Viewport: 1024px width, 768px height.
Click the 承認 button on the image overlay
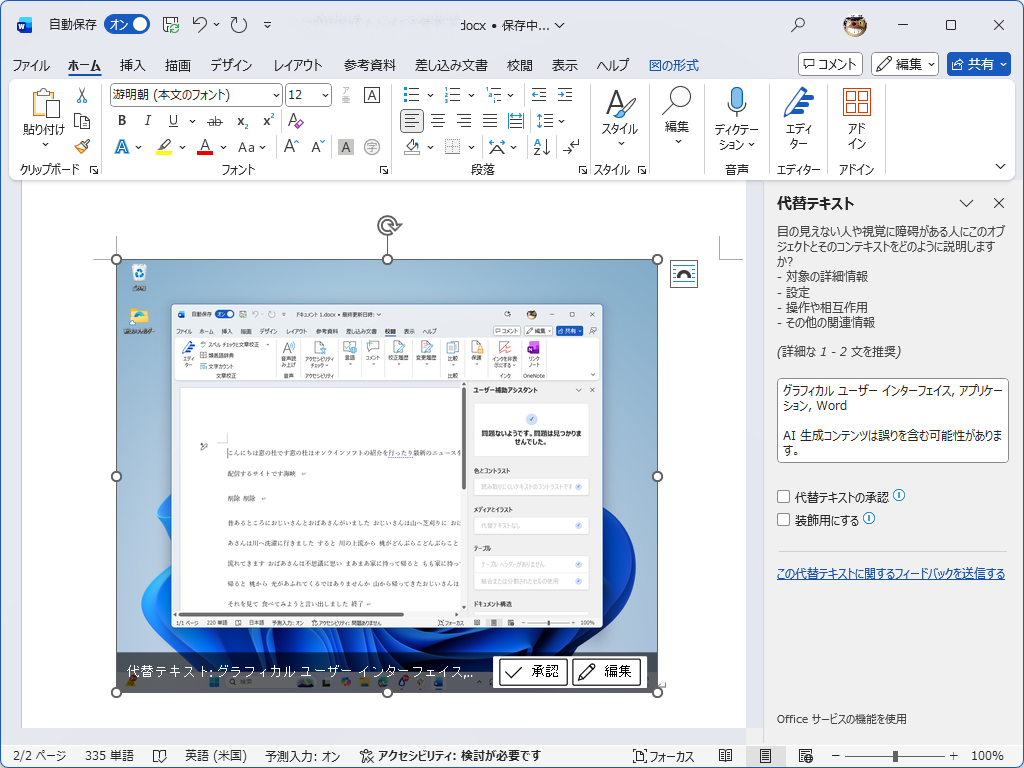pos(531,672)
